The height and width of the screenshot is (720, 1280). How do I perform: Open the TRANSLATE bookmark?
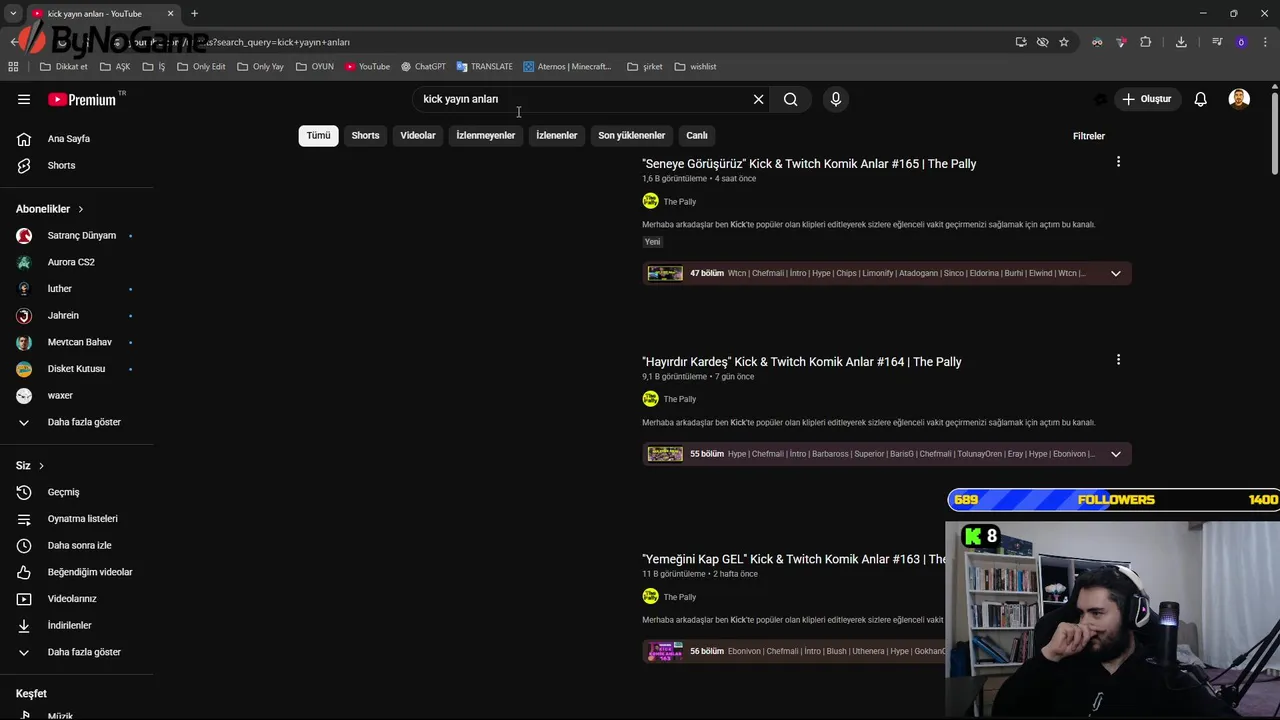coord(484,67)
